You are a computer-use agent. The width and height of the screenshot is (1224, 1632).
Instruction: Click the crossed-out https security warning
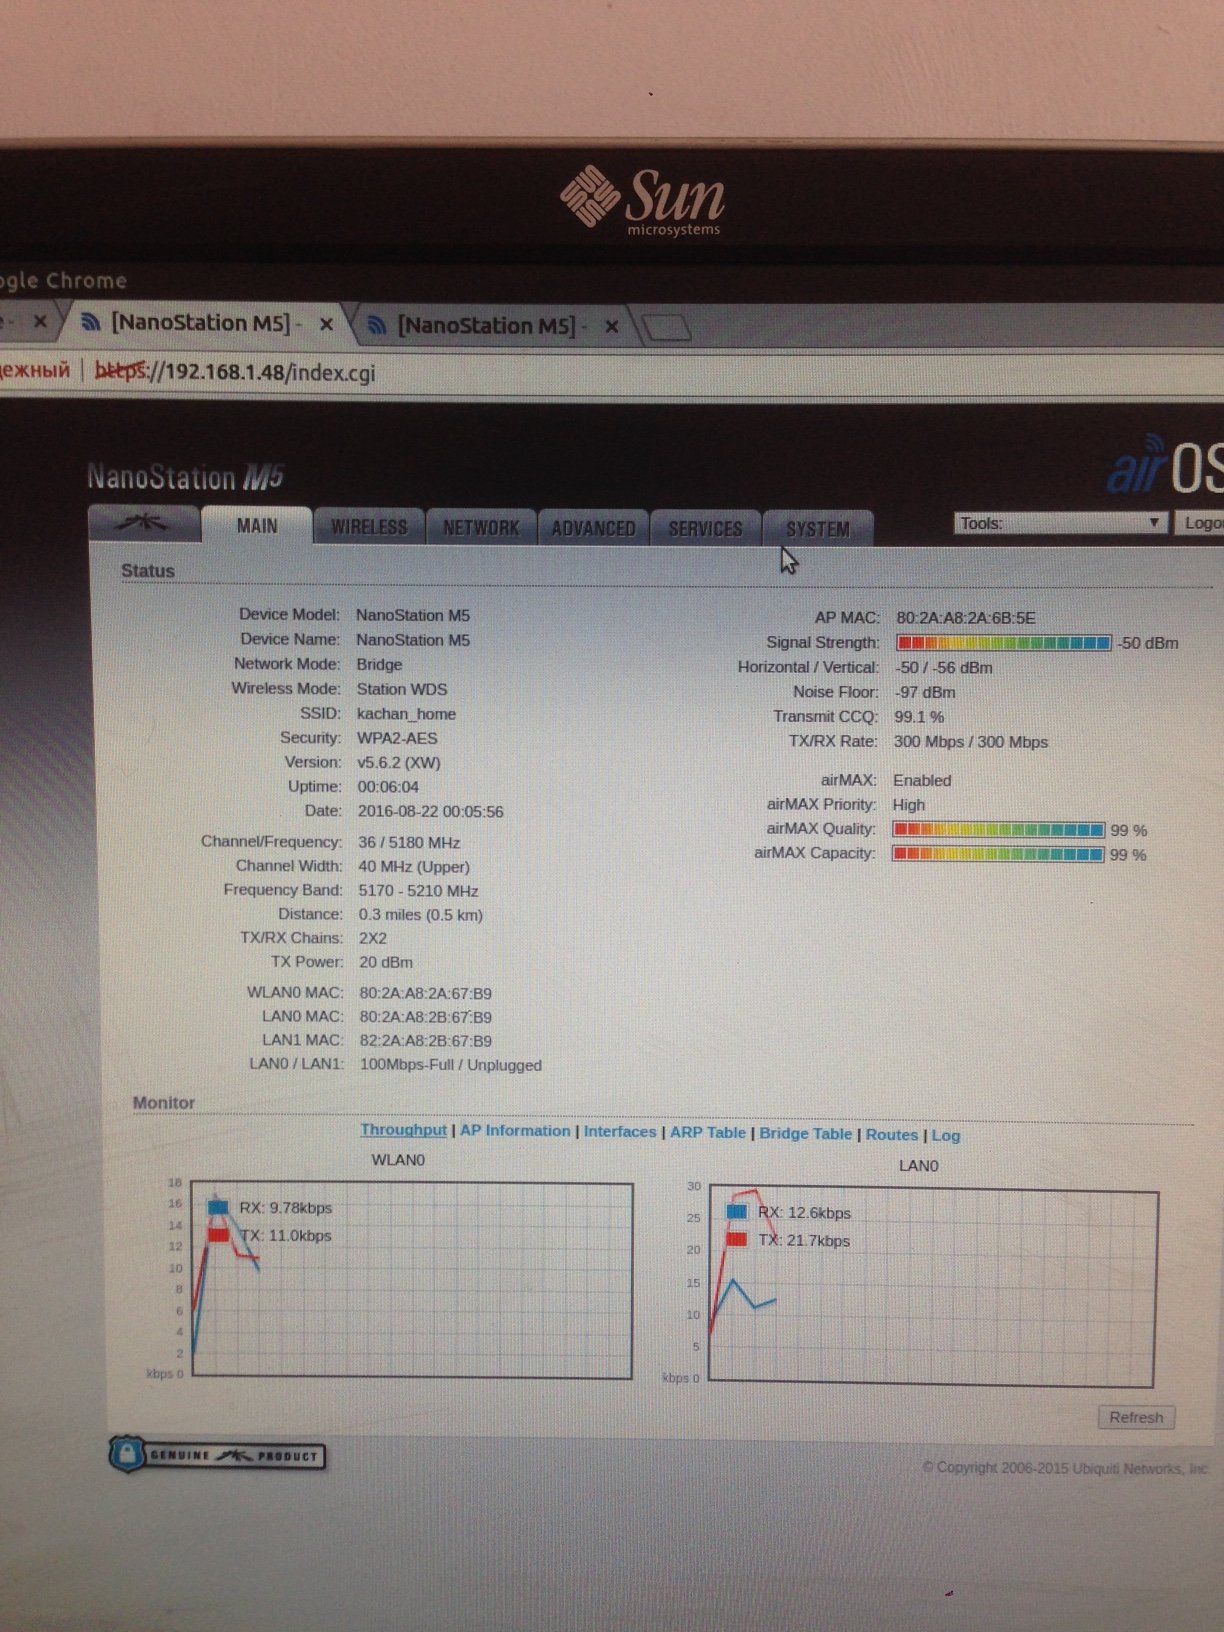pyautogui.click(x=121, y=371)
